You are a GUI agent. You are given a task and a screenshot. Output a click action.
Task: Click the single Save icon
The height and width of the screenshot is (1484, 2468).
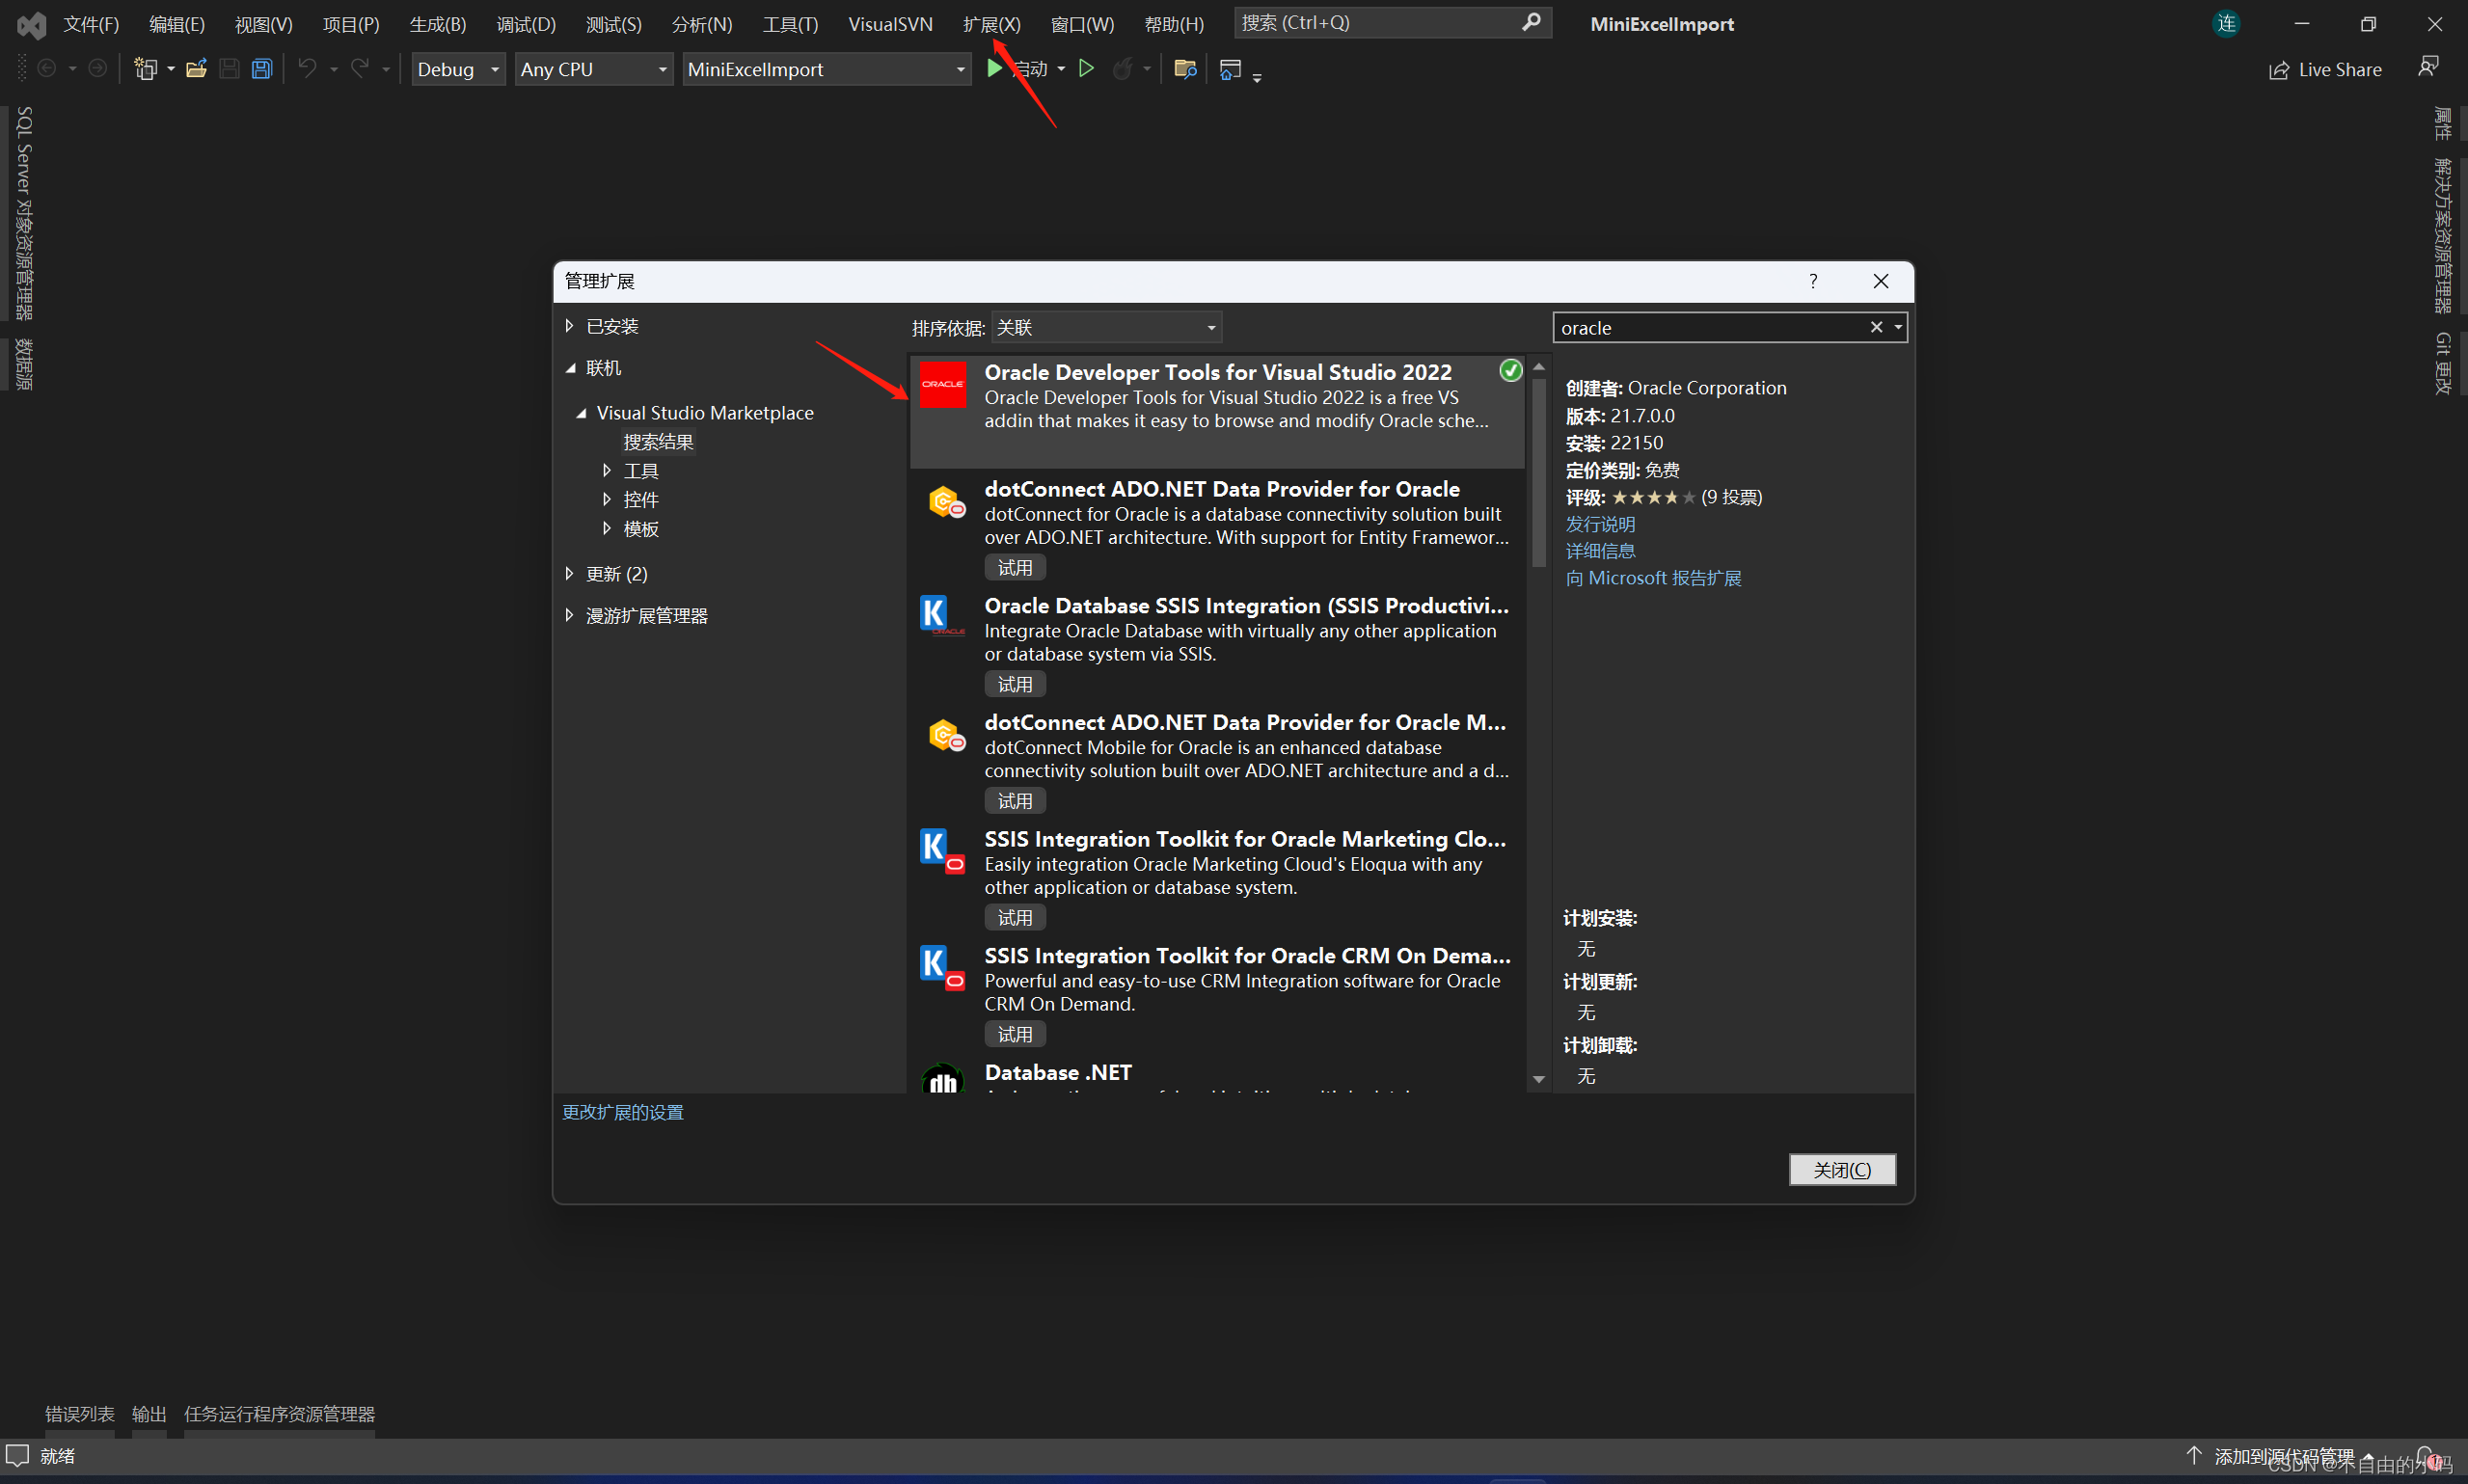[x=229, y=68]
